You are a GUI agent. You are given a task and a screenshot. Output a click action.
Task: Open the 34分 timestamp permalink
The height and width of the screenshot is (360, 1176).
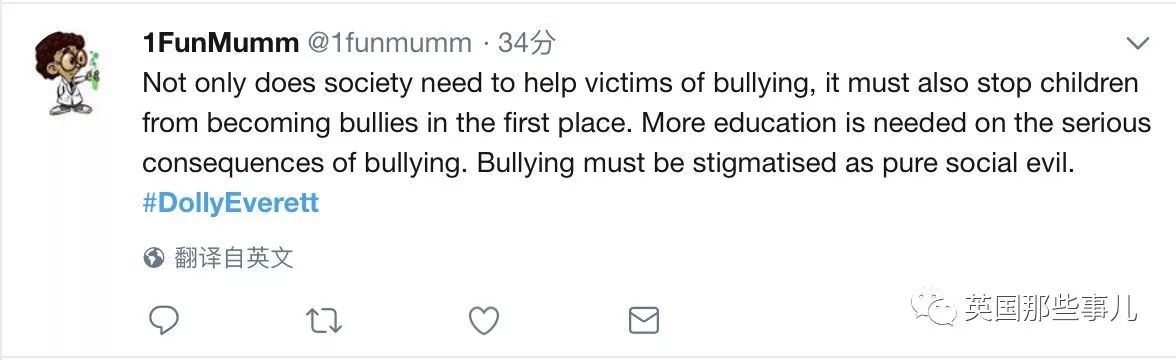pos(526,44)
